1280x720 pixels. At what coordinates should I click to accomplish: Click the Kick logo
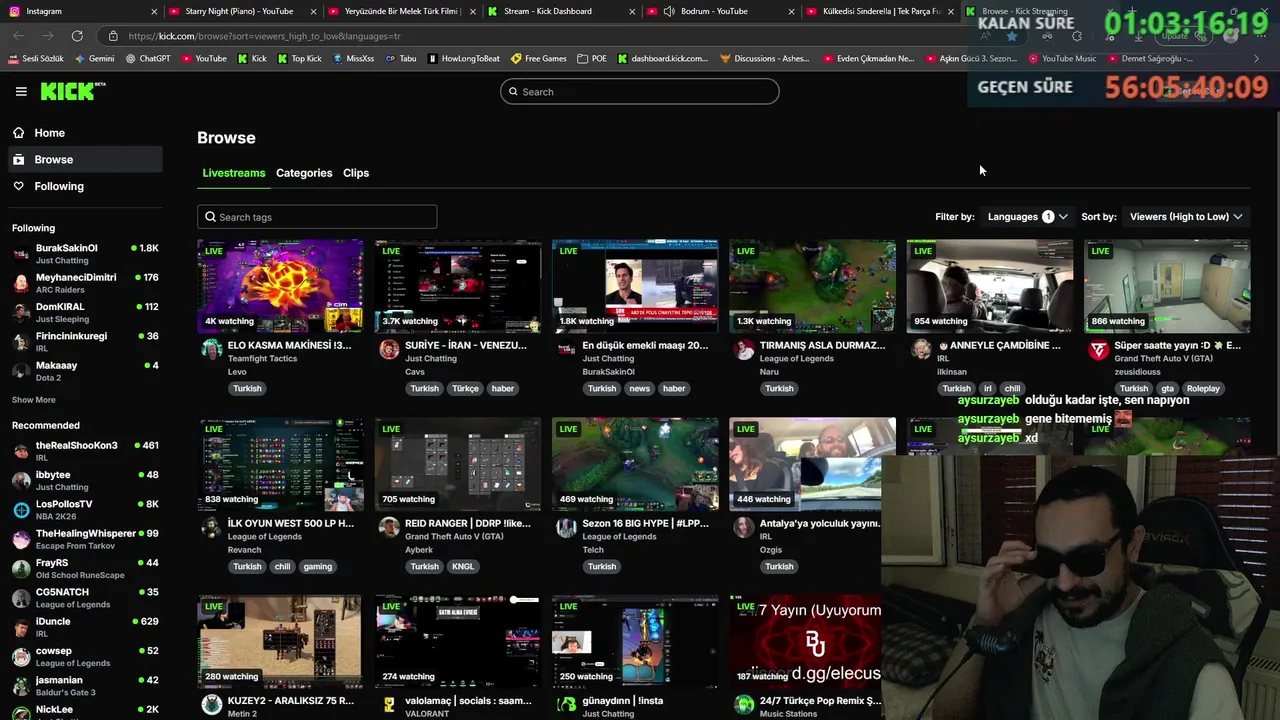(x=73, y=91)
